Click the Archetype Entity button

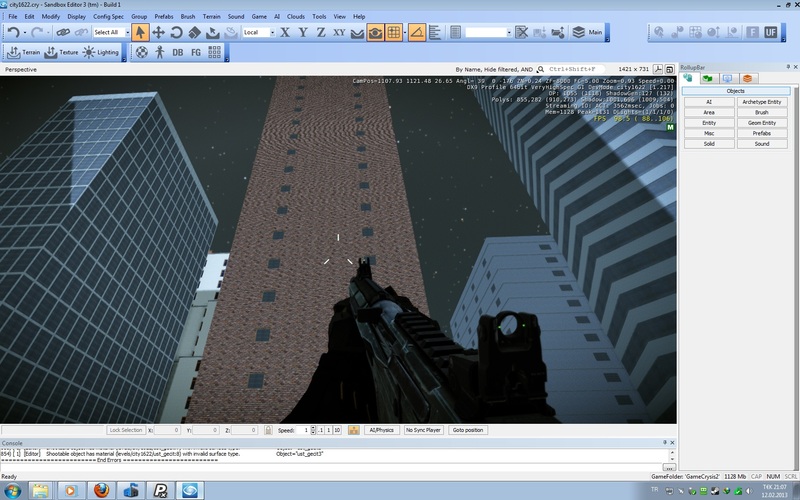pos(762,102)
